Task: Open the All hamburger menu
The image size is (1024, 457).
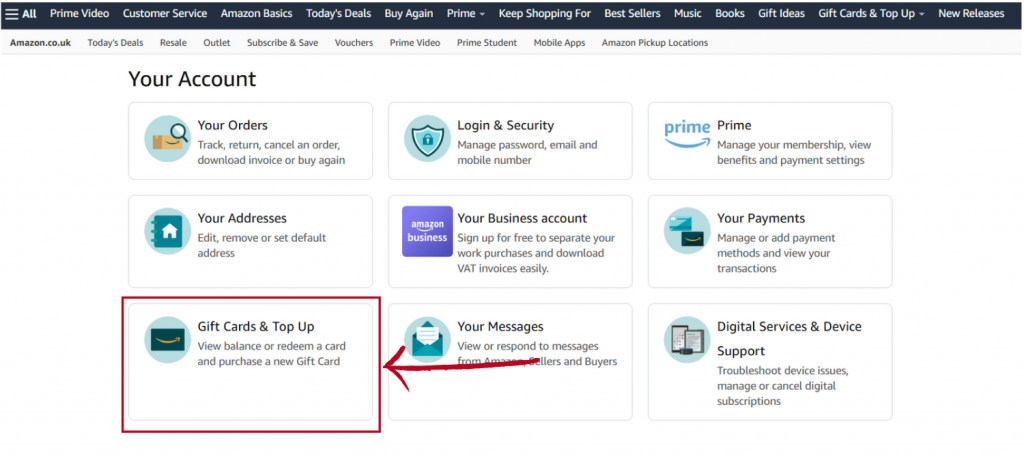Action: coord(21,13)
